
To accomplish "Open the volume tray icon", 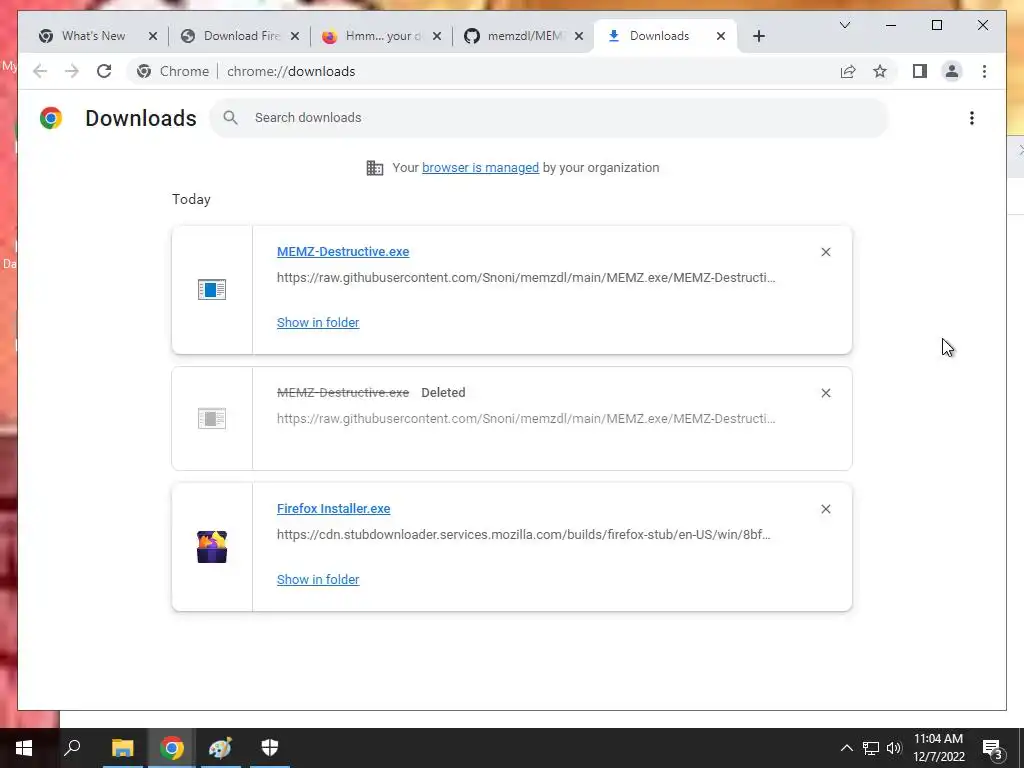I will 894,748.
